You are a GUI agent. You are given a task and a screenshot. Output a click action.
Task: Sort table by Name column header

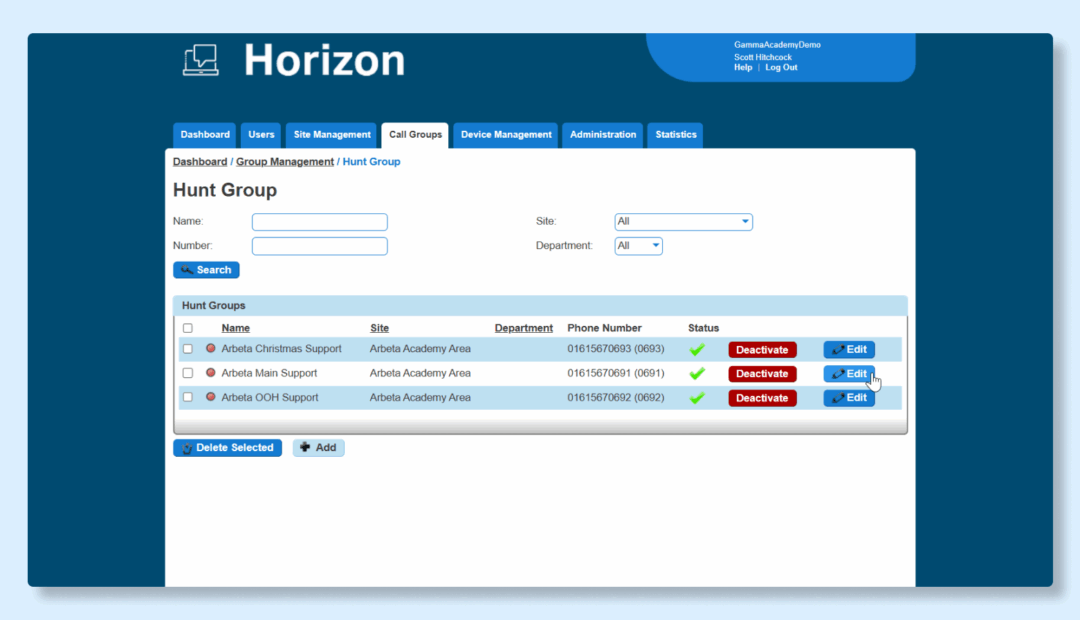[x=236, y=328]
